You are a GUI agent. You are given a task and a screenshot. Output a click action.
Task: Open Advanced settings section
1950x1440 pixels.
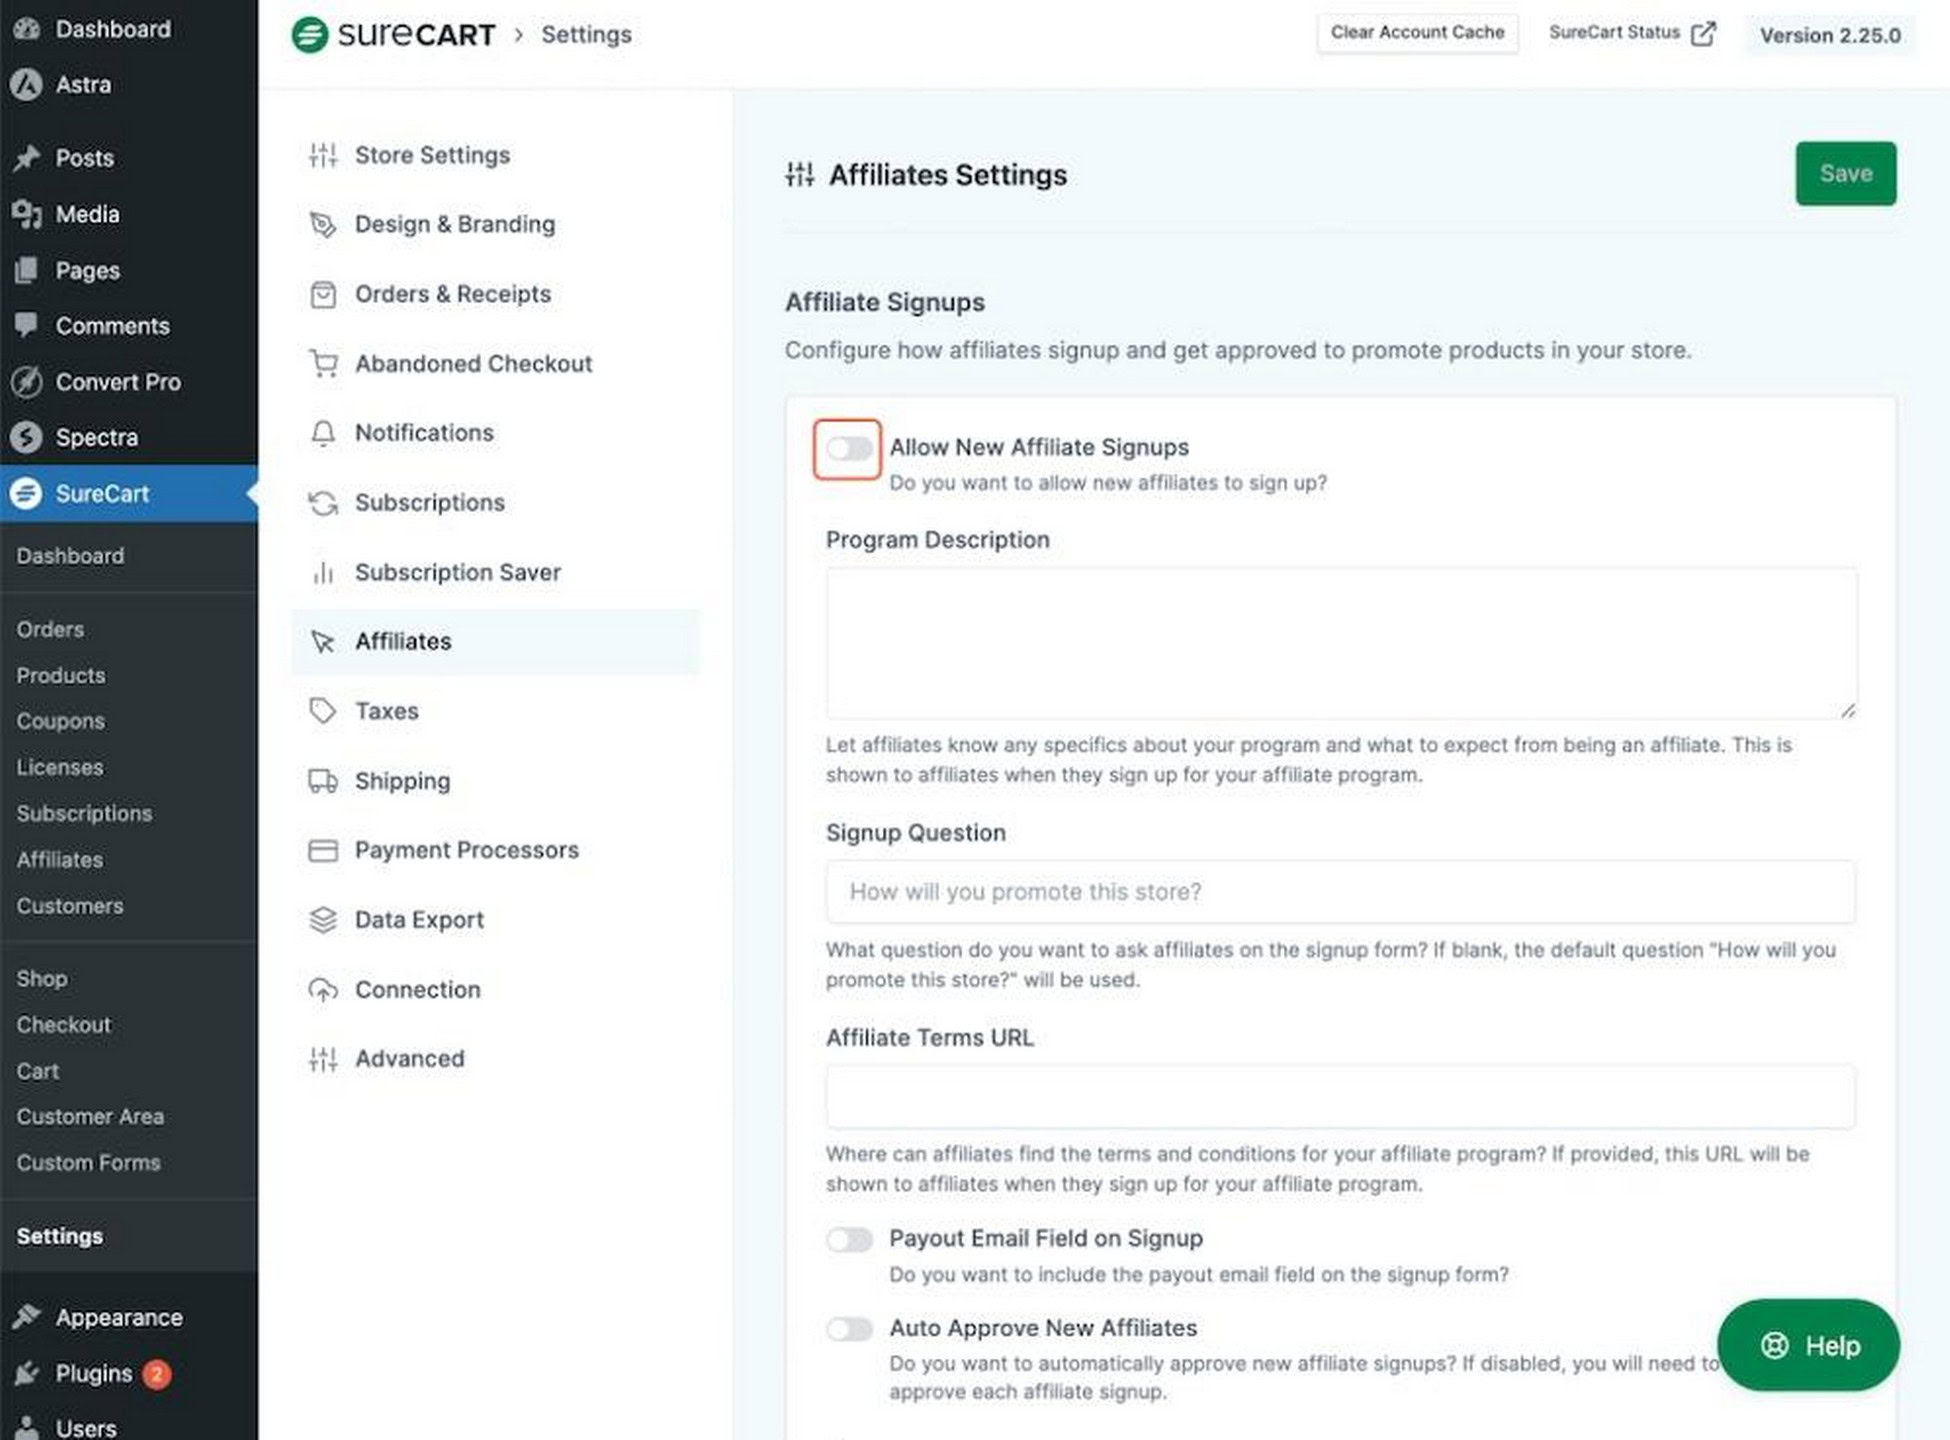coord(409,1057)
